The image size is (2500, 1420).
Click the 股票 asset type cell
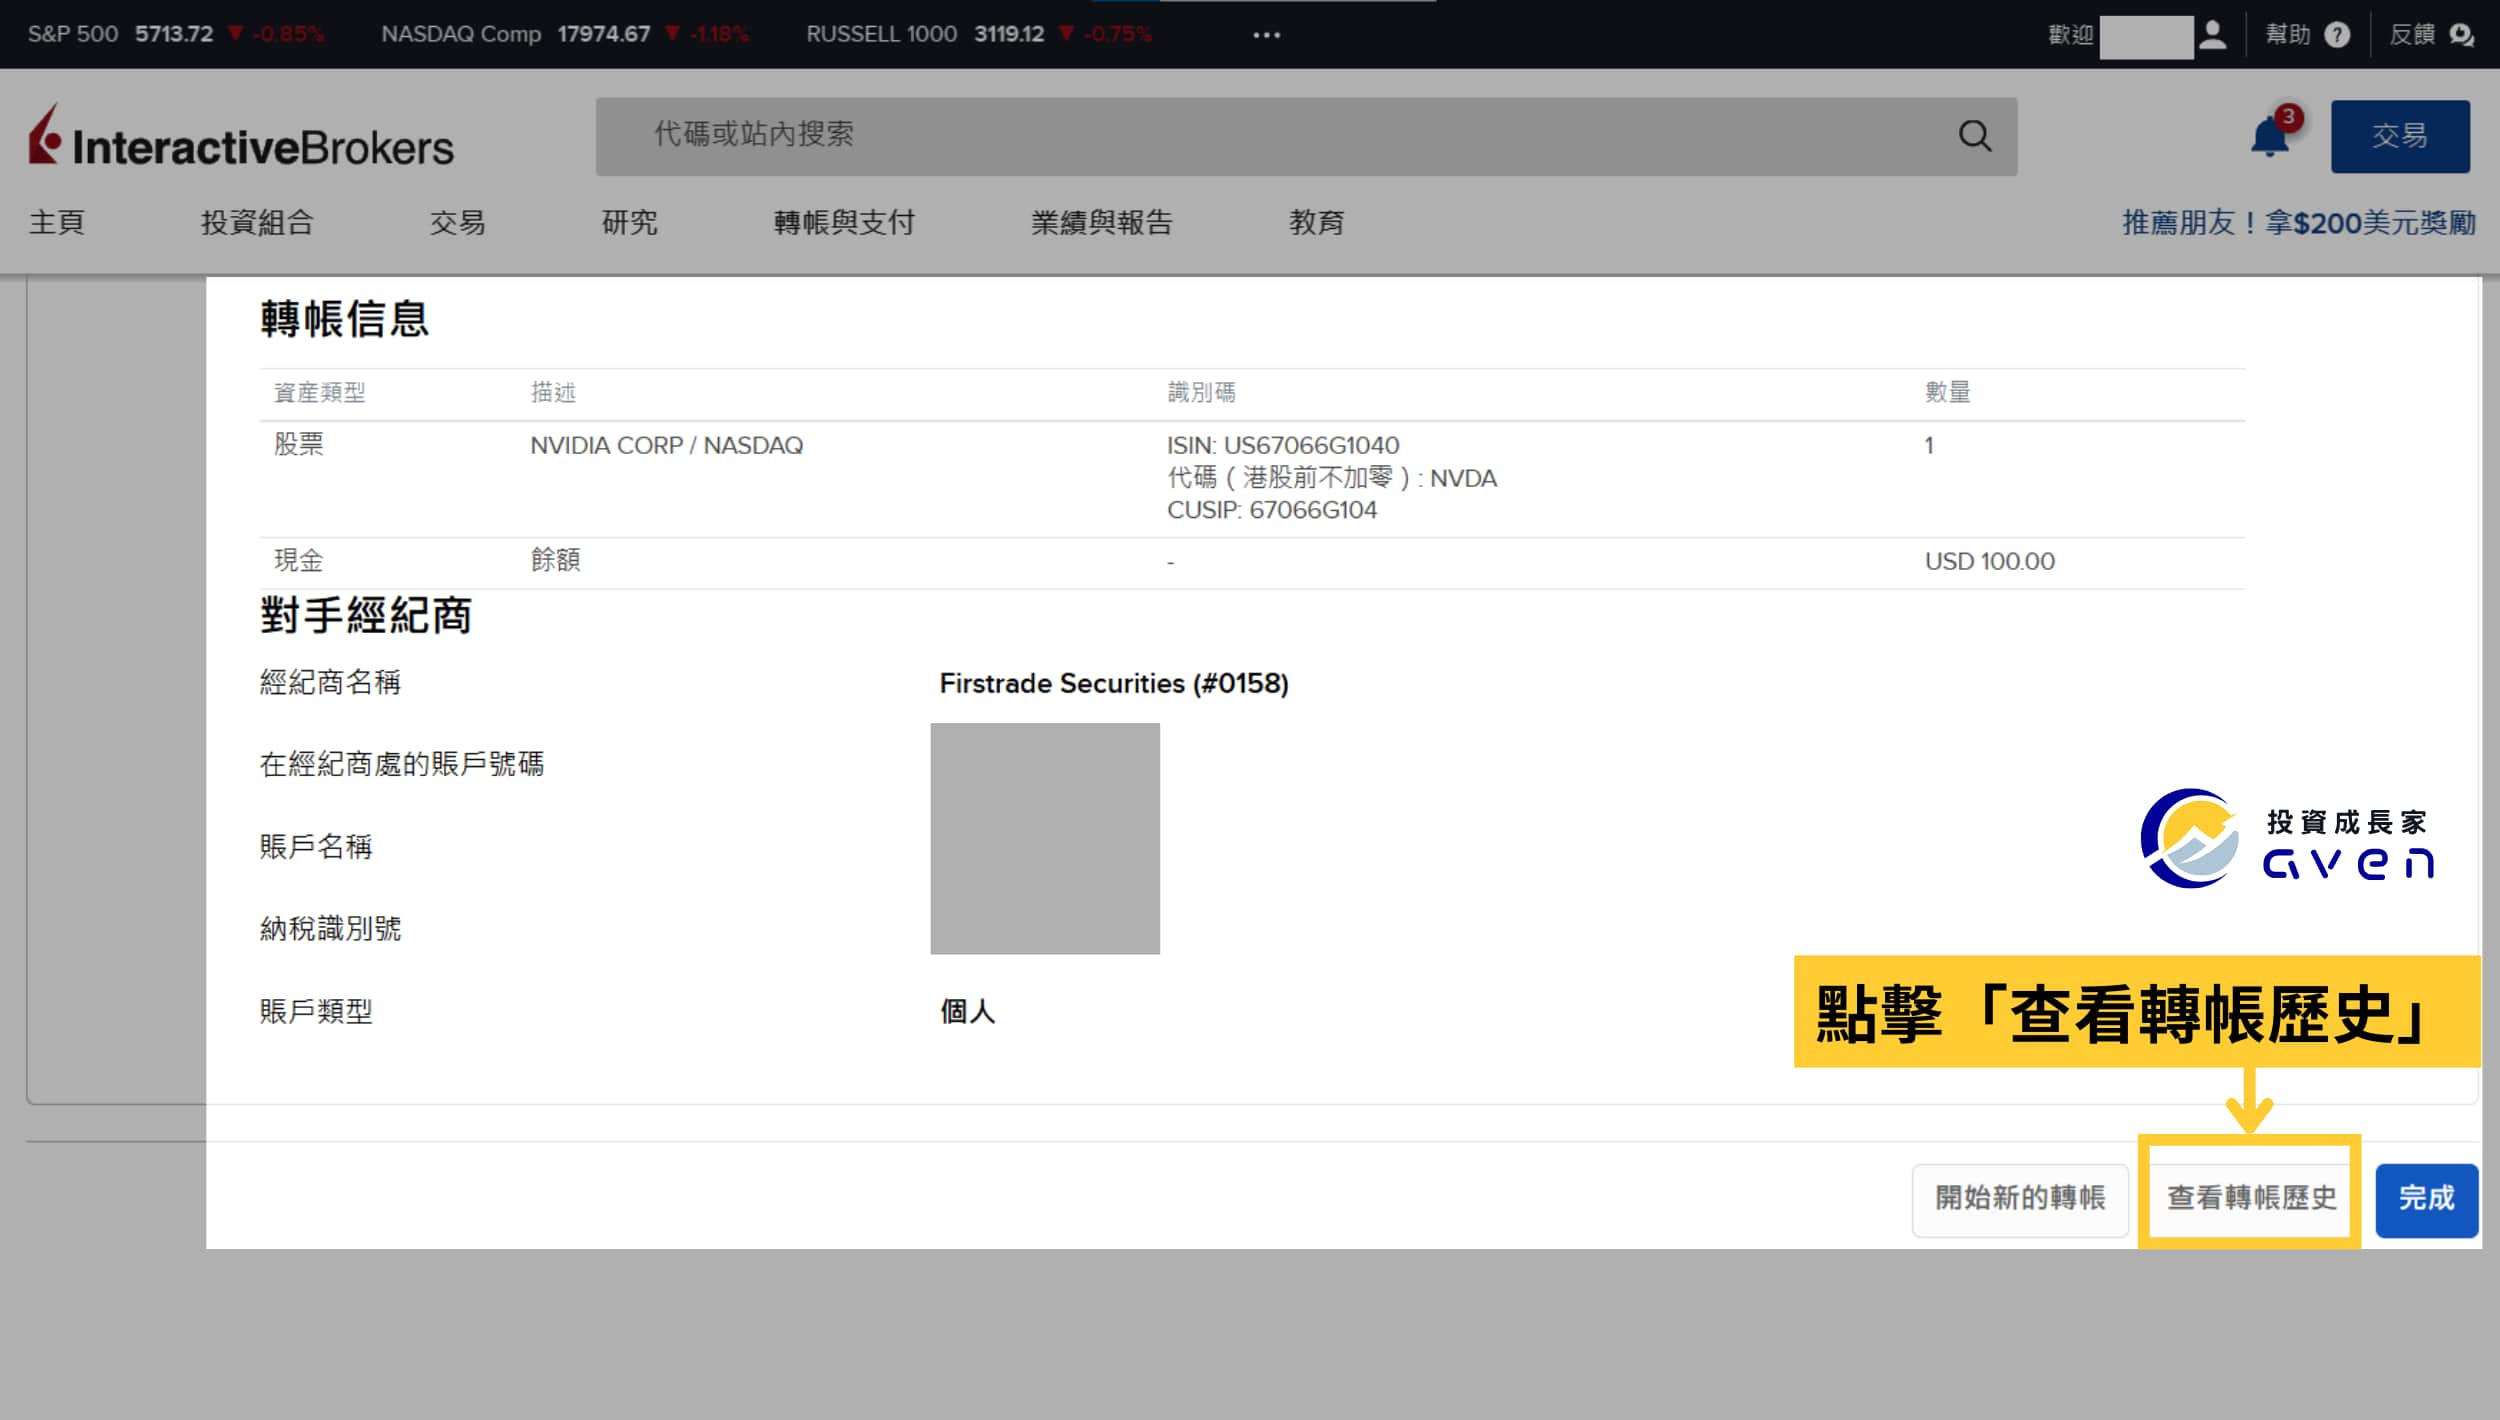click(x=299, y=445)
